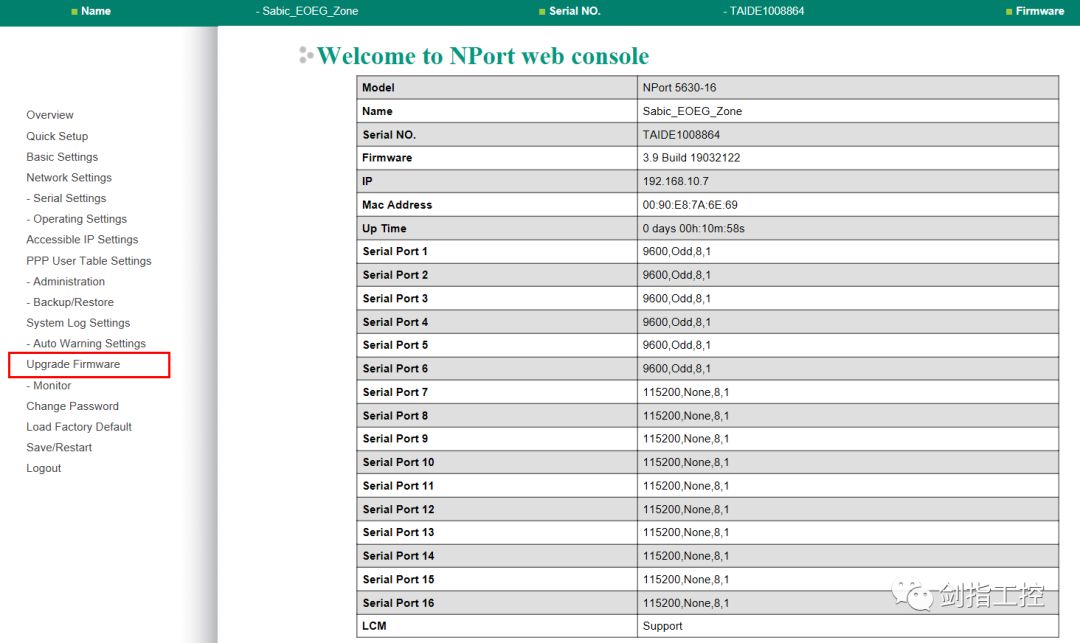This screenshot has height=643, width=1080.
Task: Click the 'Serial Port 15' row label
Action: pyautogui.click(x=398, y=579)
